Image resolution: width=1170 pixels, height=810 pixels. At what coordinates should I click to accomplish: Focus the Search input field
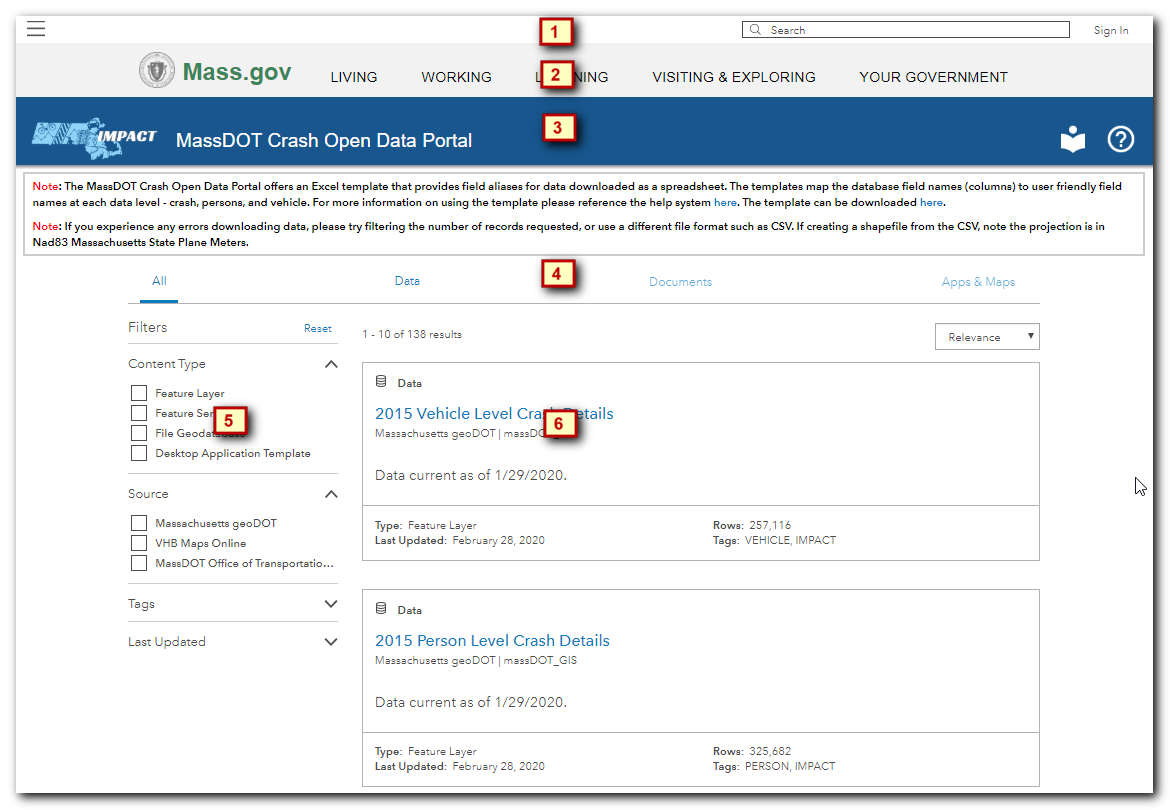[x=906, y=30]
